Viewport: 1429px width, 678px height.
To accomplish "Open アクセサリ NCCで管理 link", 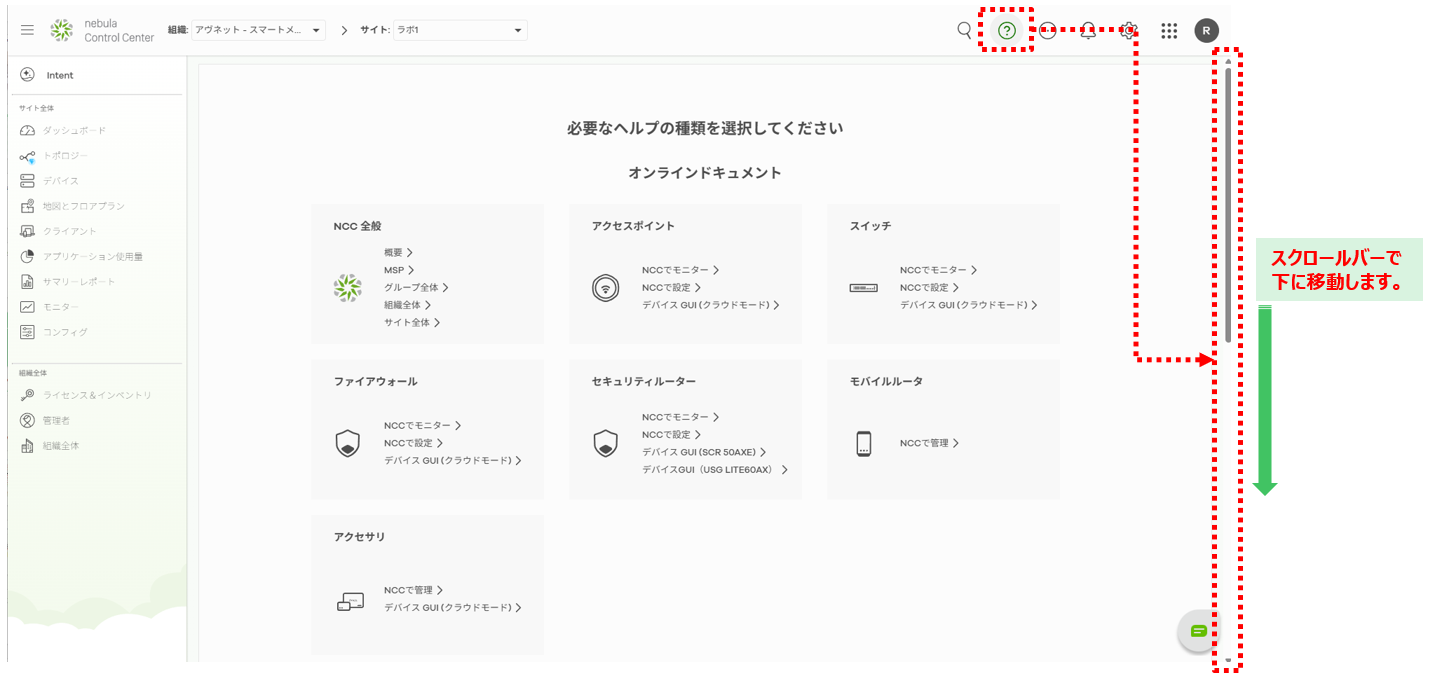I will (413, 590).
